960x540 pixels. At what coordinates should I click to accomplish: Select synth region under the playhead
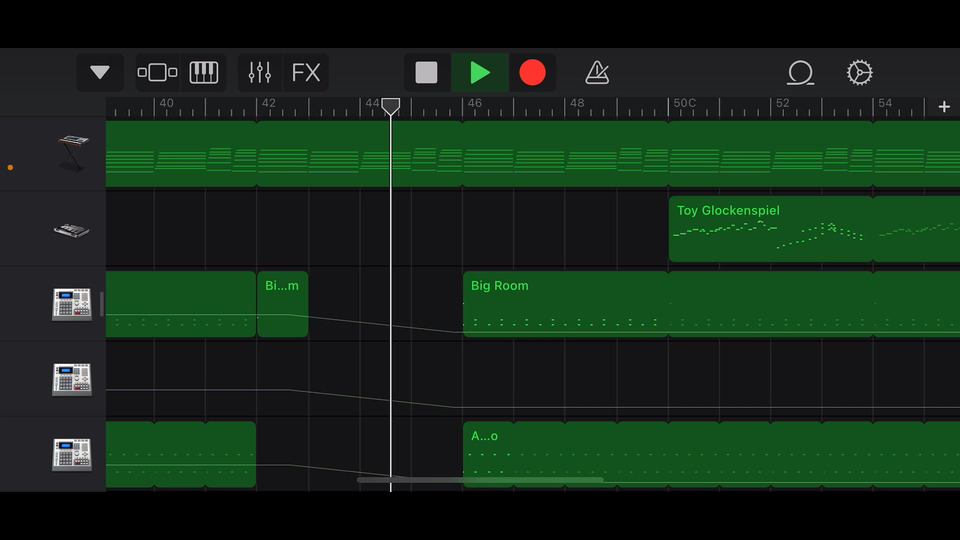tap(360, 154)
